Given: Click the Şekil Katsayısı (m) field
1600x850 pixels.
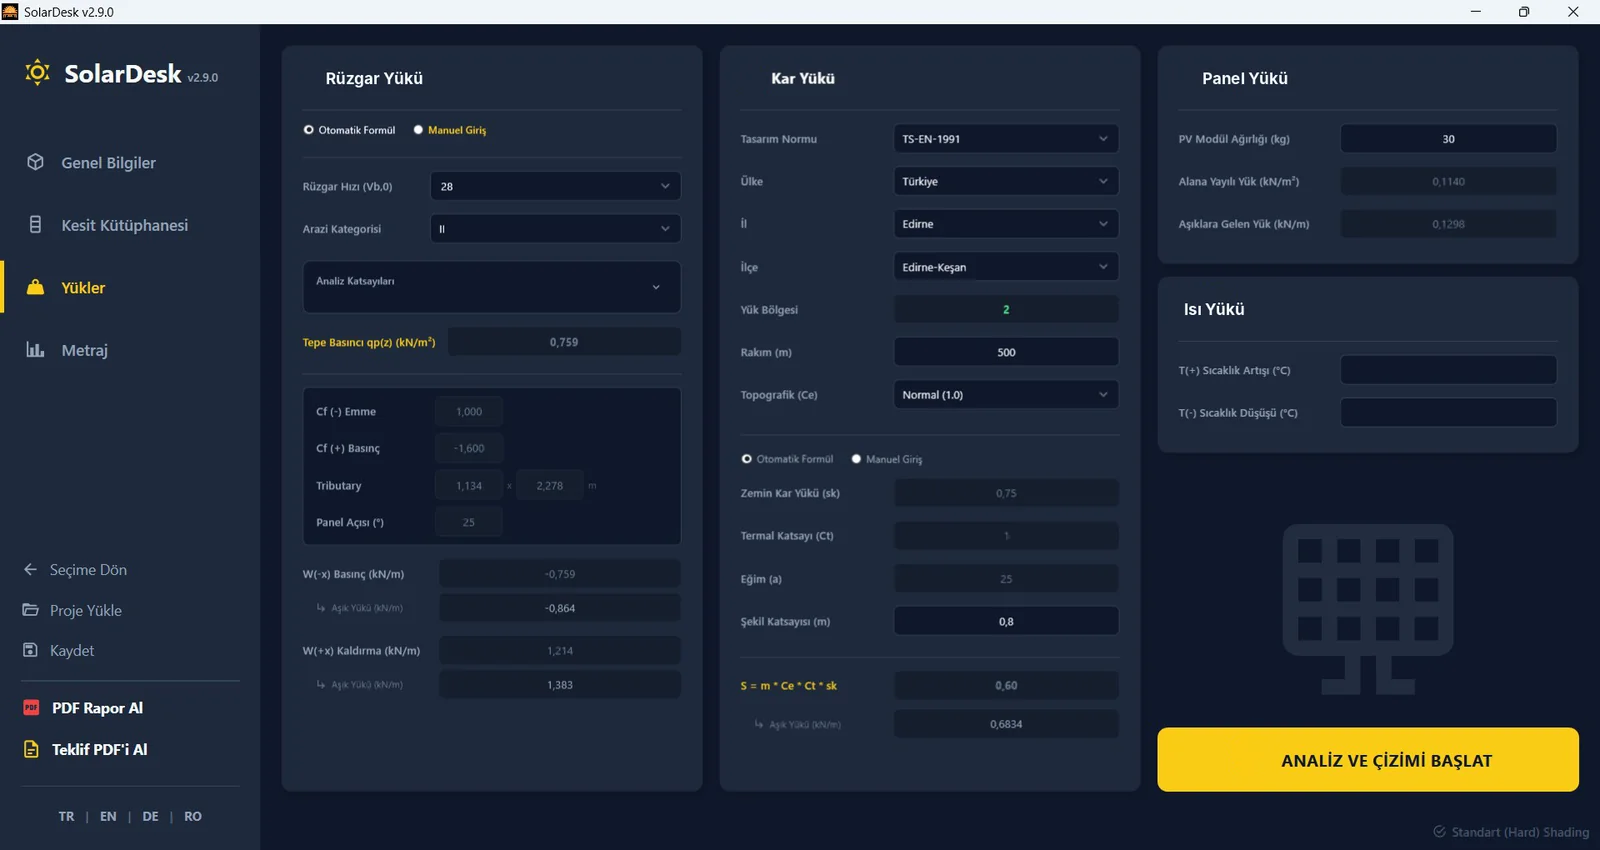Looking at the screenshot, I should click(1006, 621).
